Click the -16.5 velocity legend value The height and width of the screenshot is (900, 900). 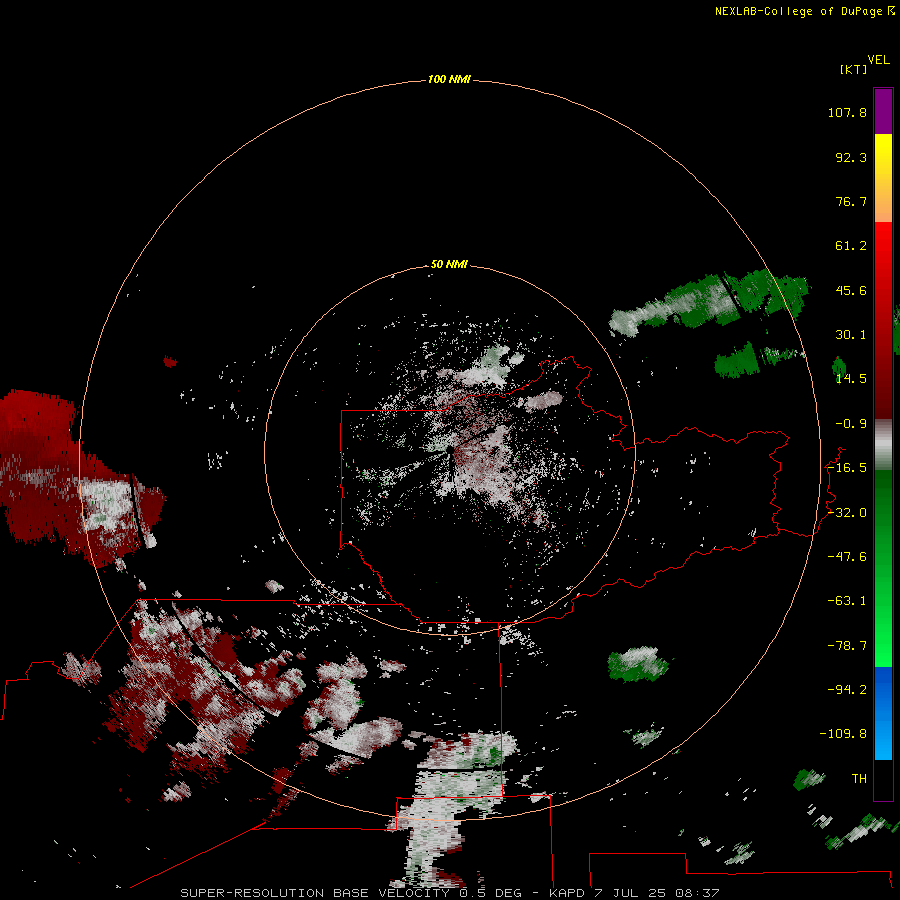[x=847, y=468]
